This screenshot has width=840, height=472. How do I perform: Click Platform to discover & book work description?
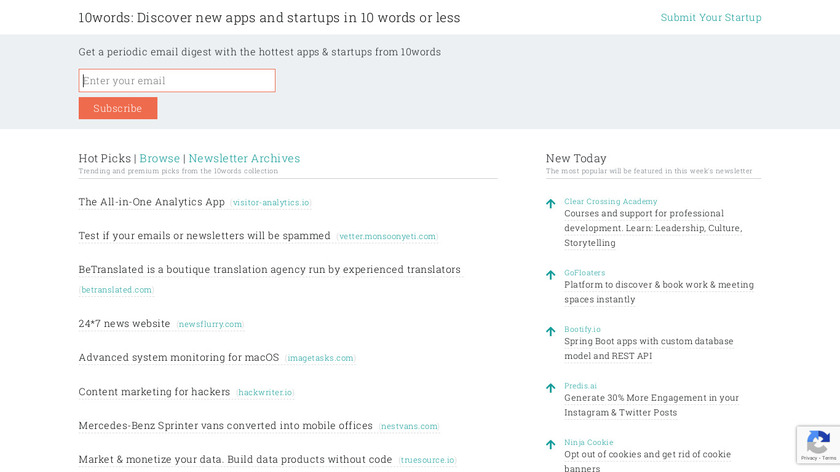[x=659, y=292]
